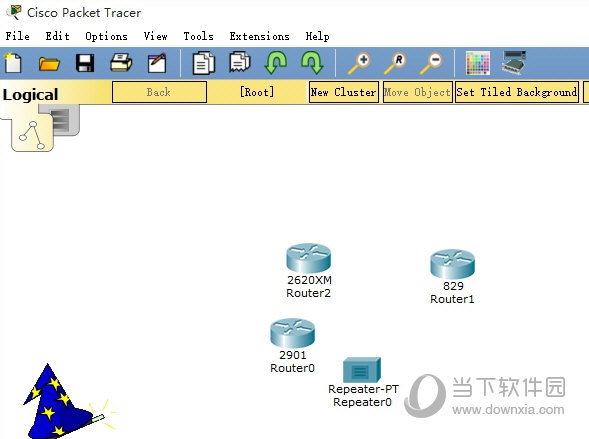The image size is (589, 439).
Task: Open the Help menu
Action: (317, 36)
